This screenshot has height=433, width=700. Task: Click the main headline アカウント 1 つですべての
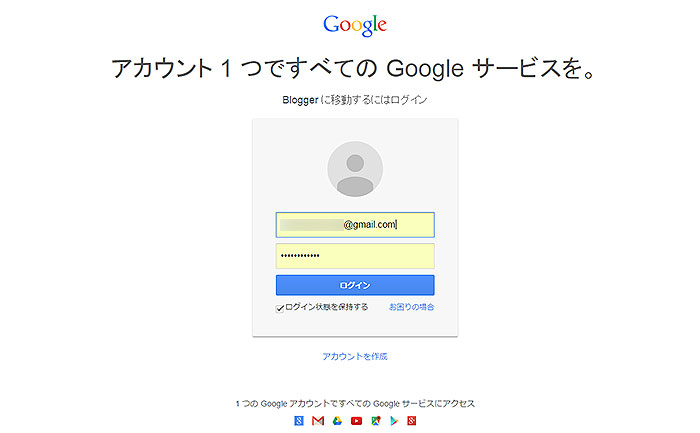point(245,69)
